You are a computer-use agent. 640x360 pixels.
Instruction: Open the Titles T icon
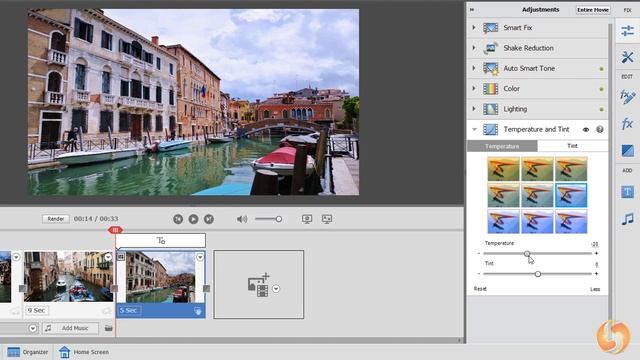click(x=627, y=192)
